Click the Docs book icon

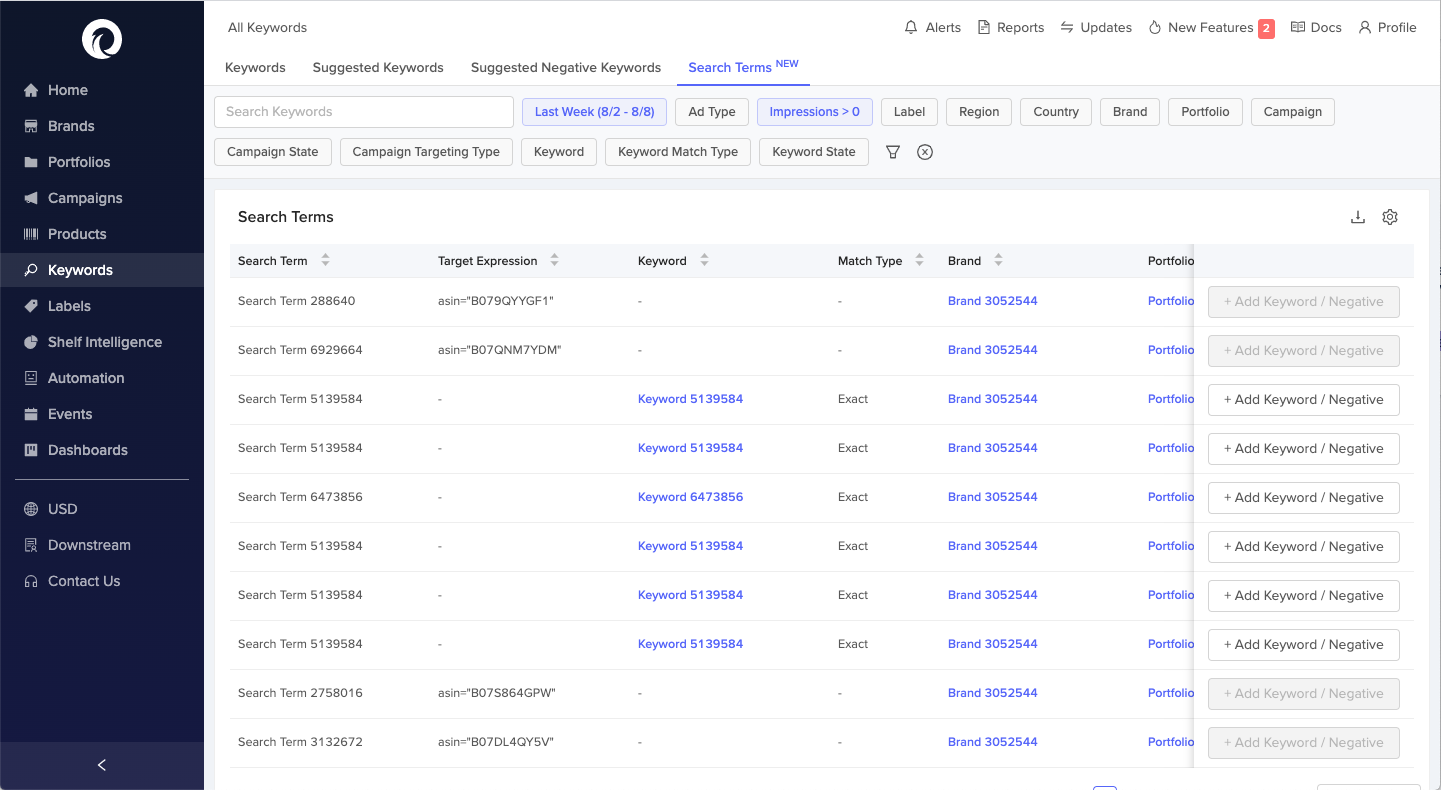[1298, 27]
